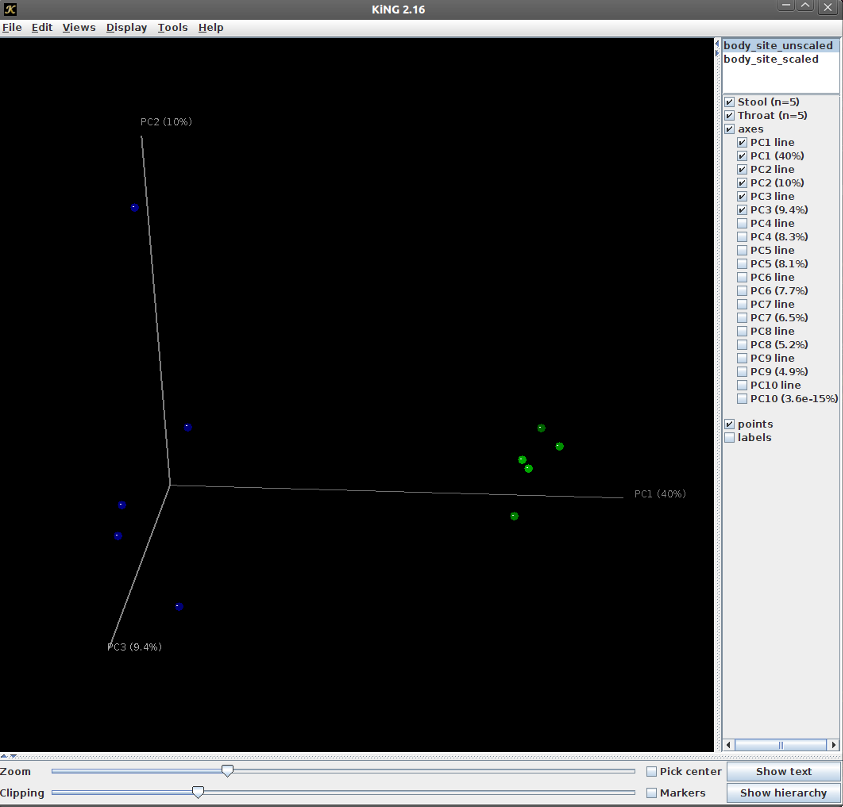Enable PC5 (8.1%) checkbox
Screen dimensions: 843x807
(742, 263)
